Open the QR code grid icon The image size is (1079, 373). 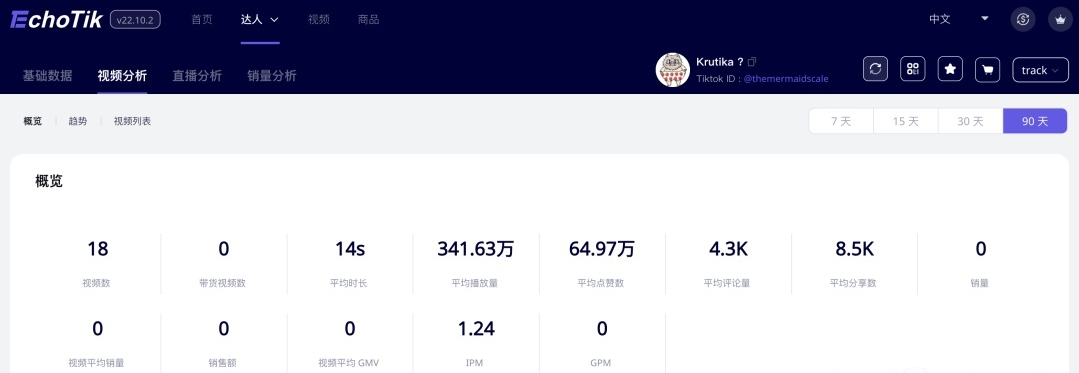[912, 69]
